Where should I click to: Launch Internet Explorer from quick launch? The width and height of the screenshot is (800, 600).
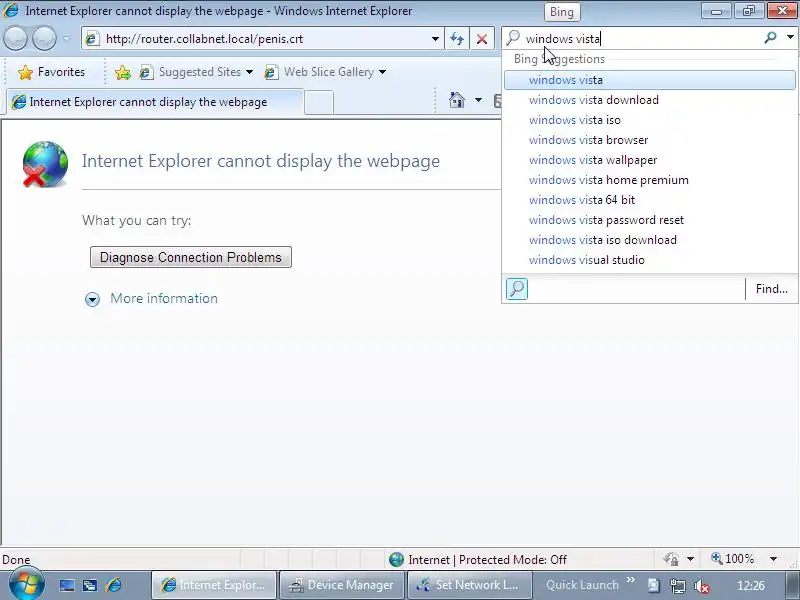[x=114, y=585]
